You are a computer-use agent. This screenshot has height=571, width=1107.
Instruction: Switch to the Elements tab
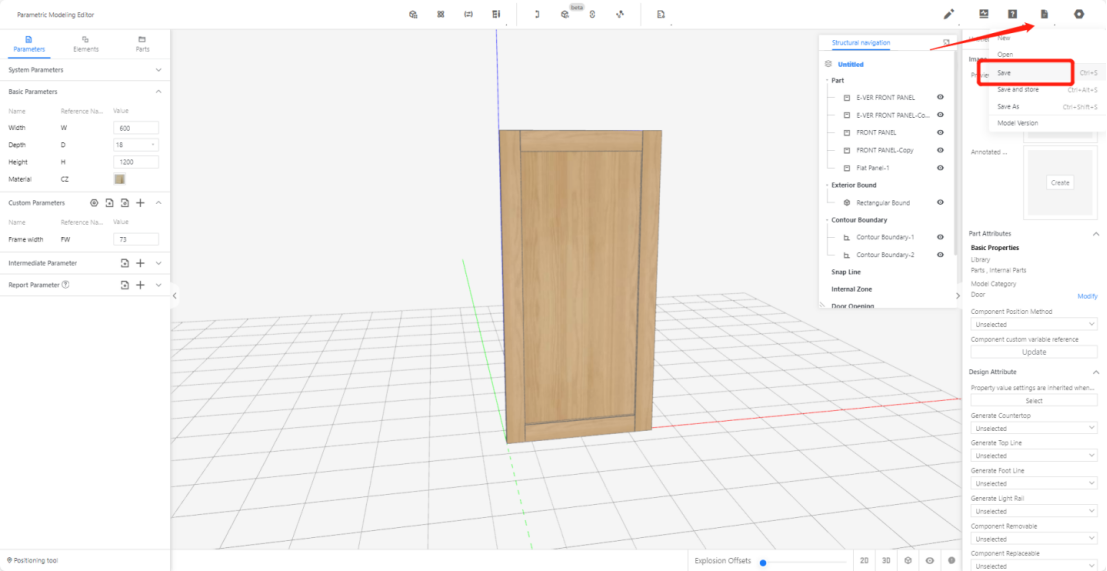85,43
